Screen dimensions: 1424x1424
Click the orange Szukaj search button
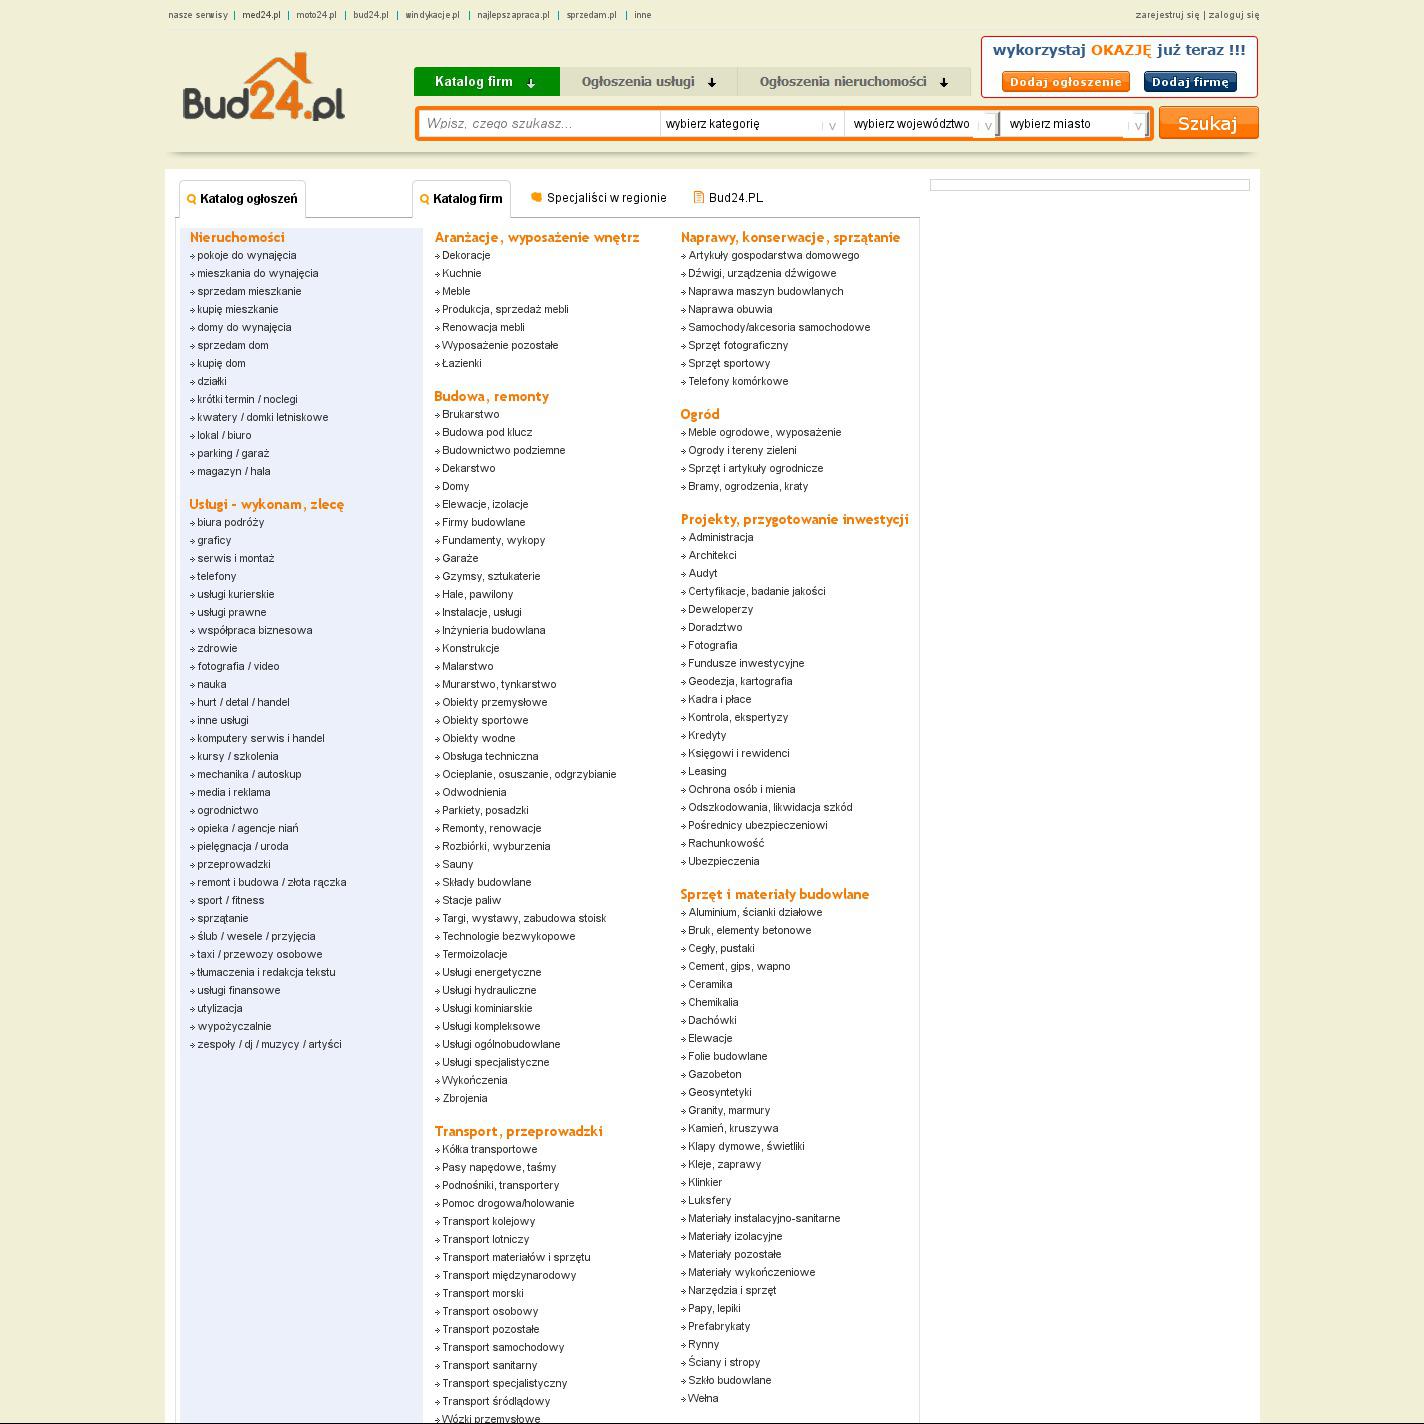point(1208,123)
